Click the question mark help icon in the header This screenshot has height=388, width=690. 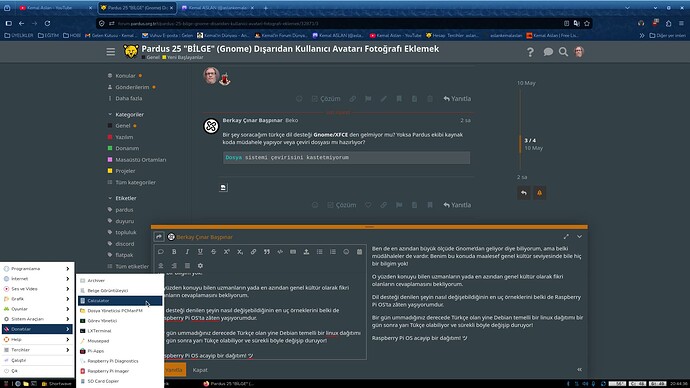pyautogui.click(x=530, y=52)
